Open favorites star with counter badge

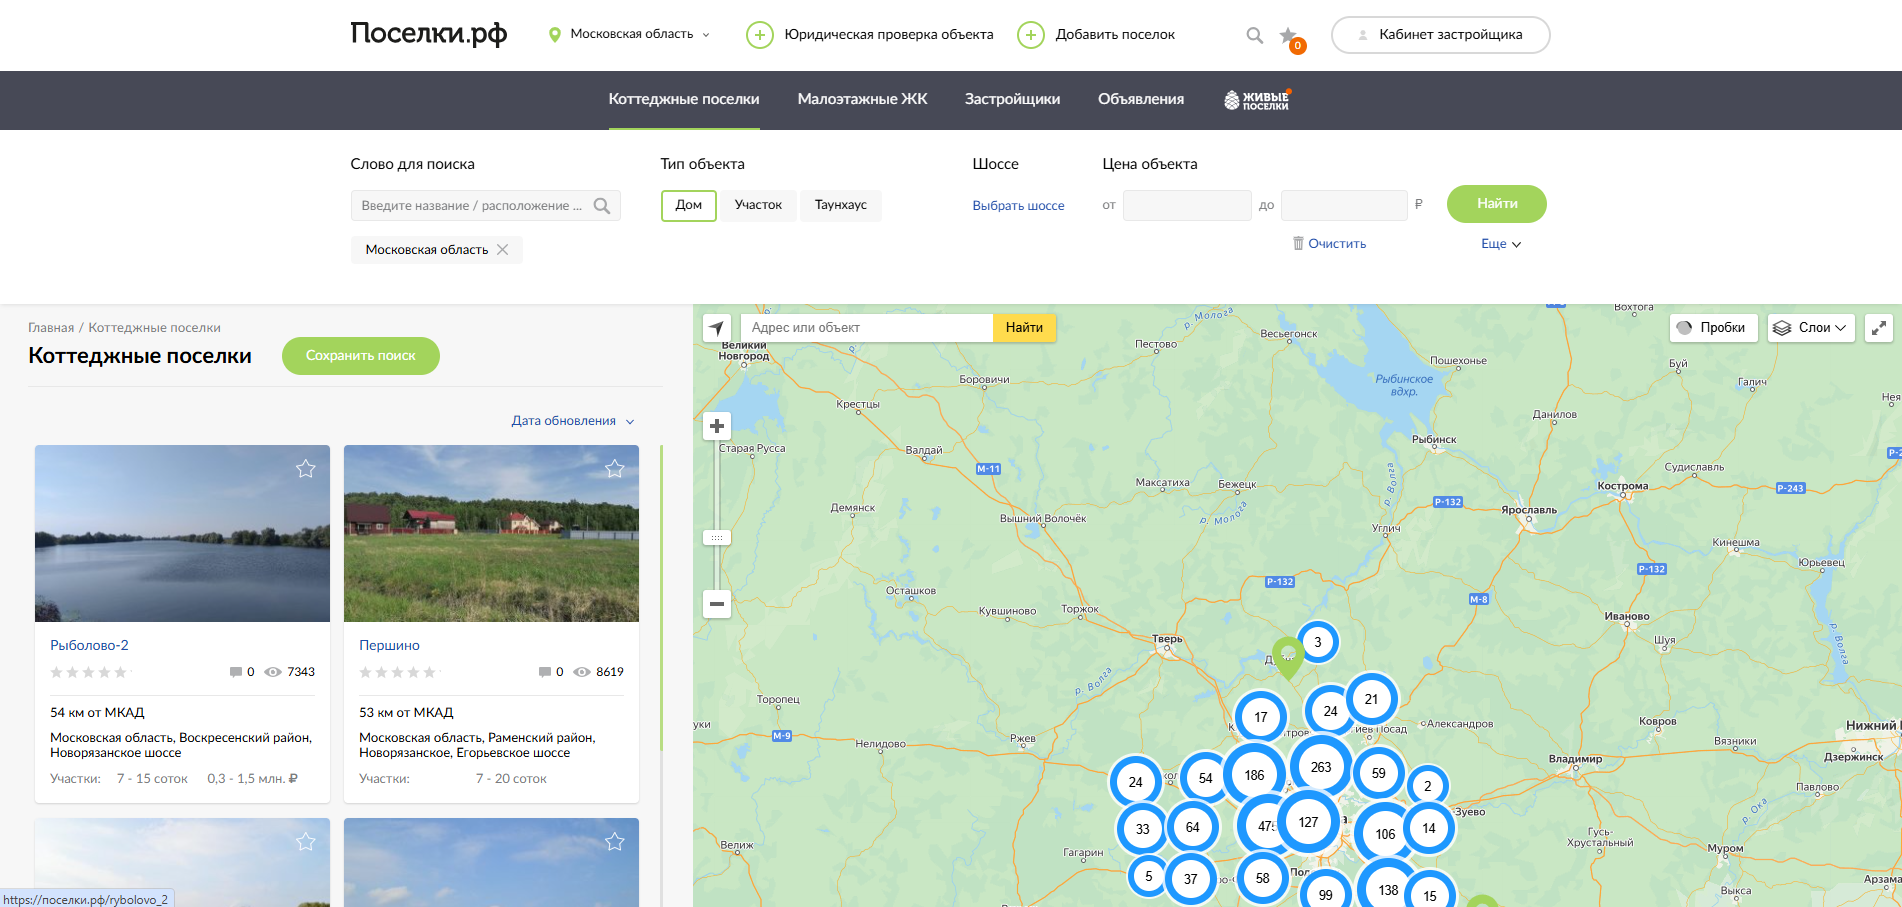point(1292,39)
